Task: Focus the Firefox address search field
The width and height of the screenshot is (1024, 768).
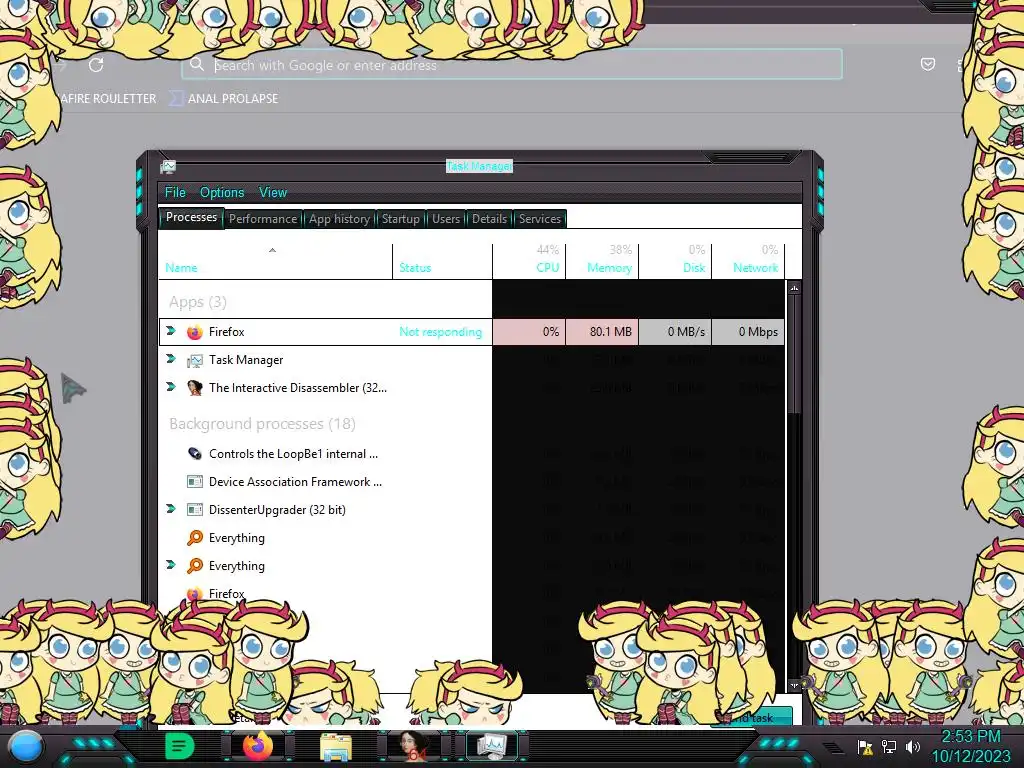Action: tap(511, 65)
